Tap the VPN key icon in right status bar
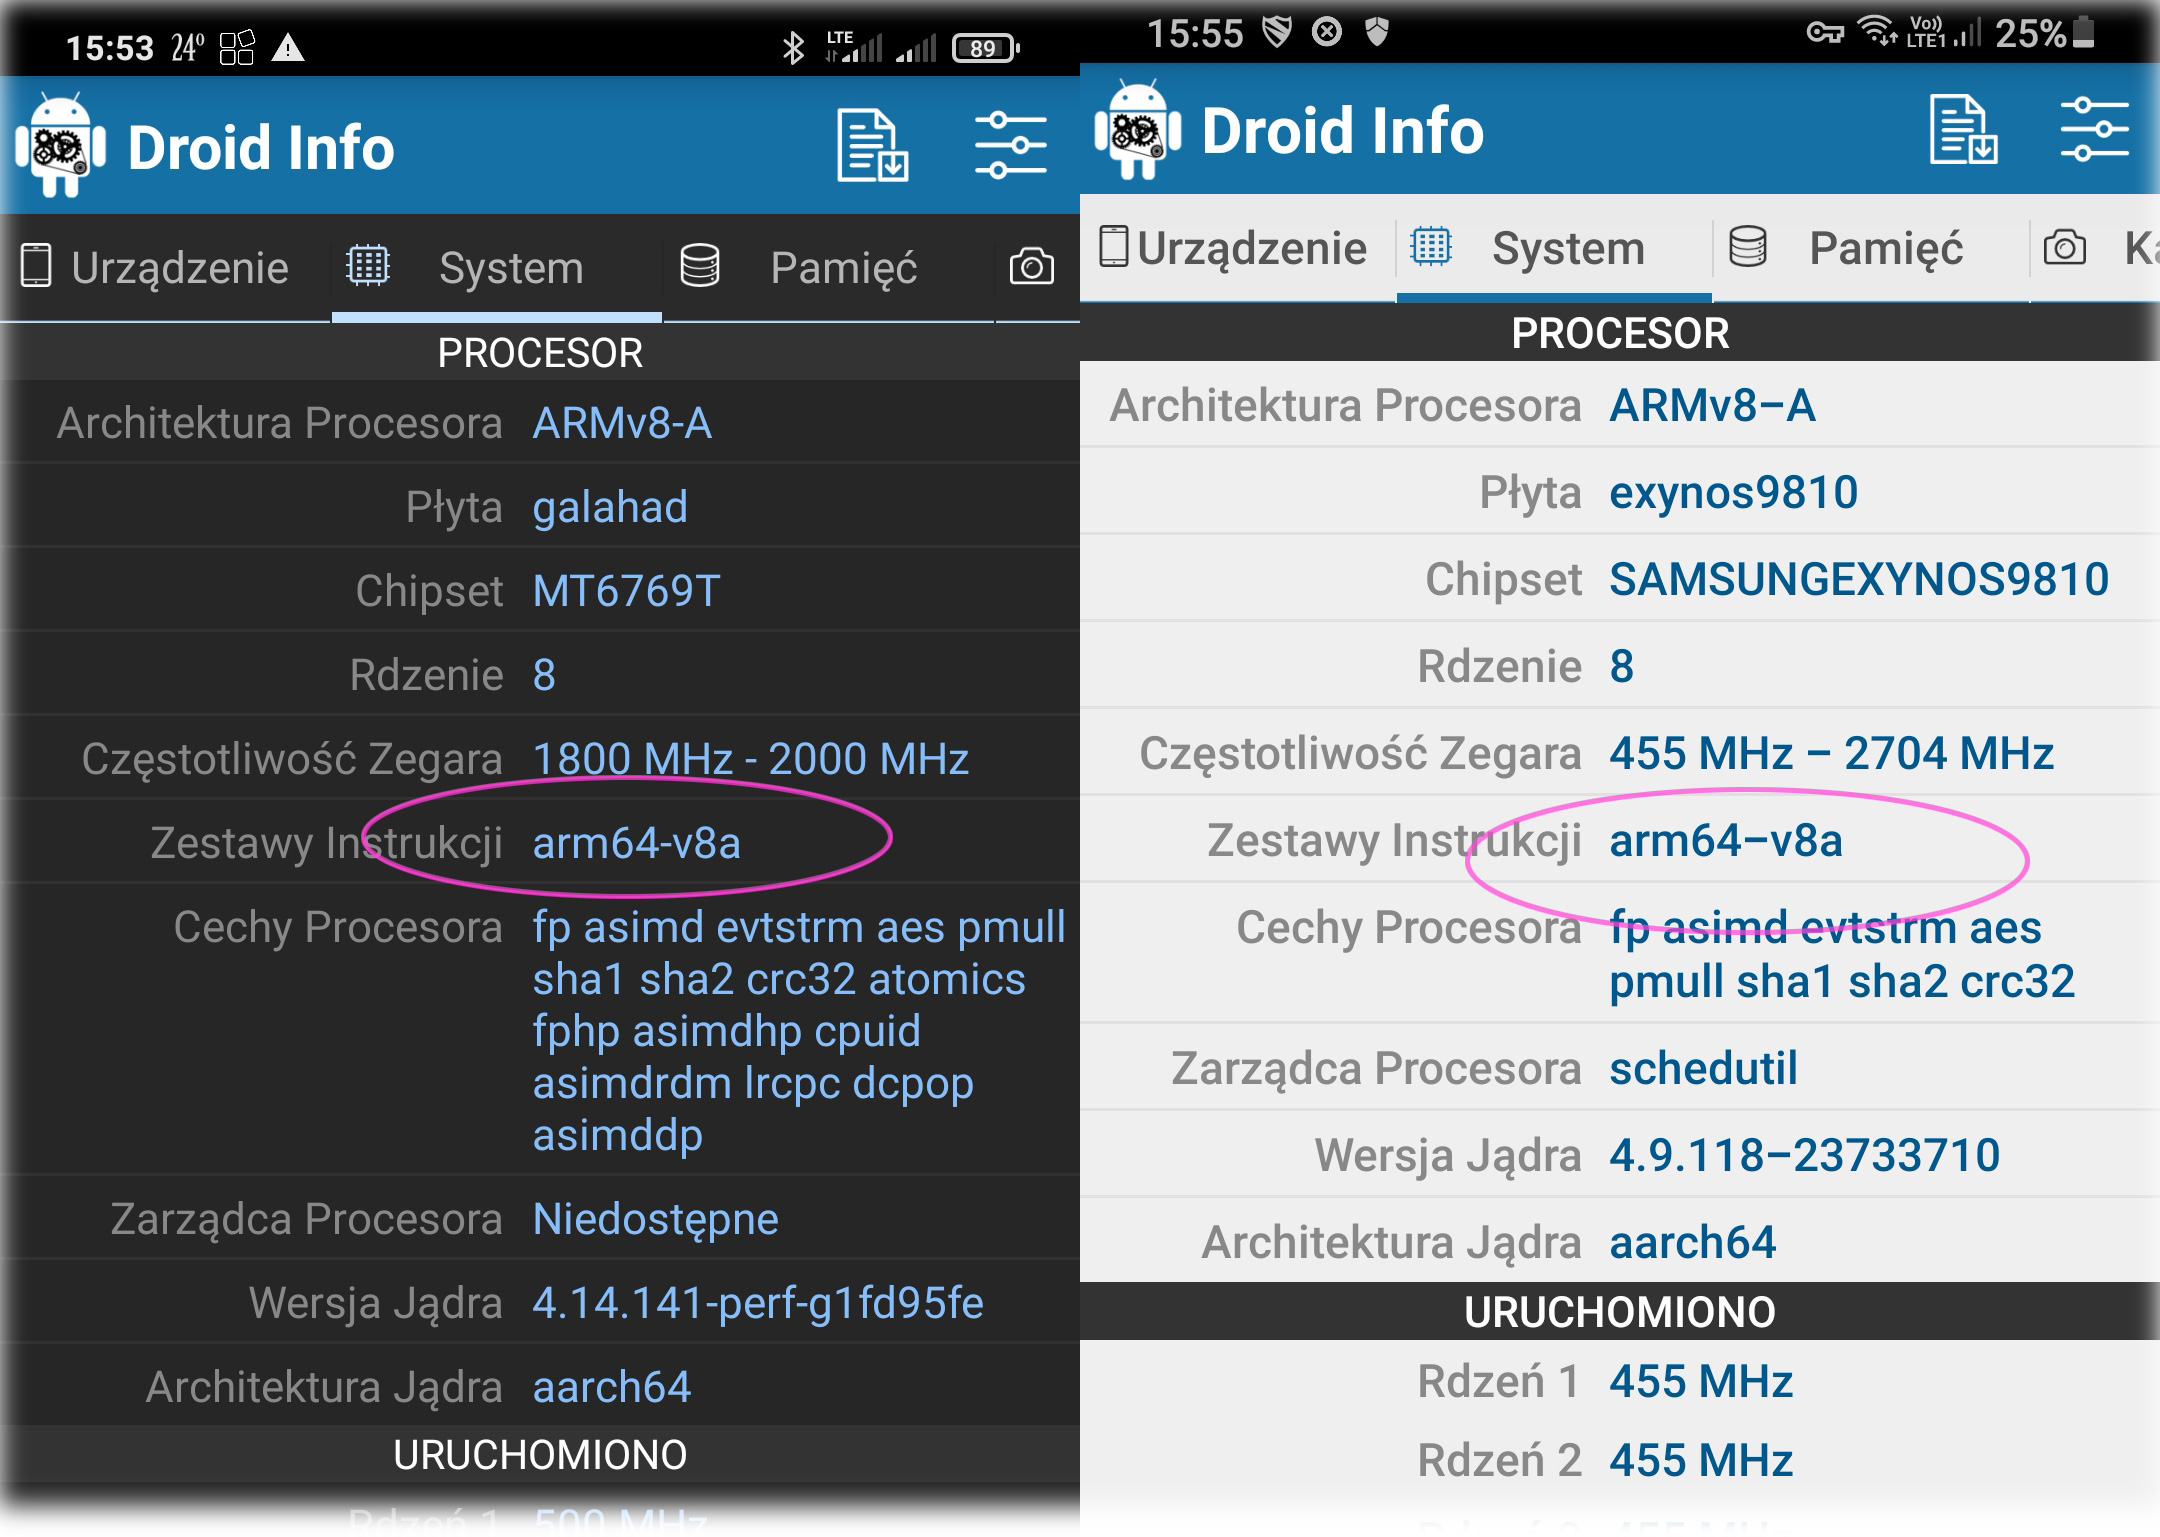The image size is (2160, 1537). point(1825,33)
